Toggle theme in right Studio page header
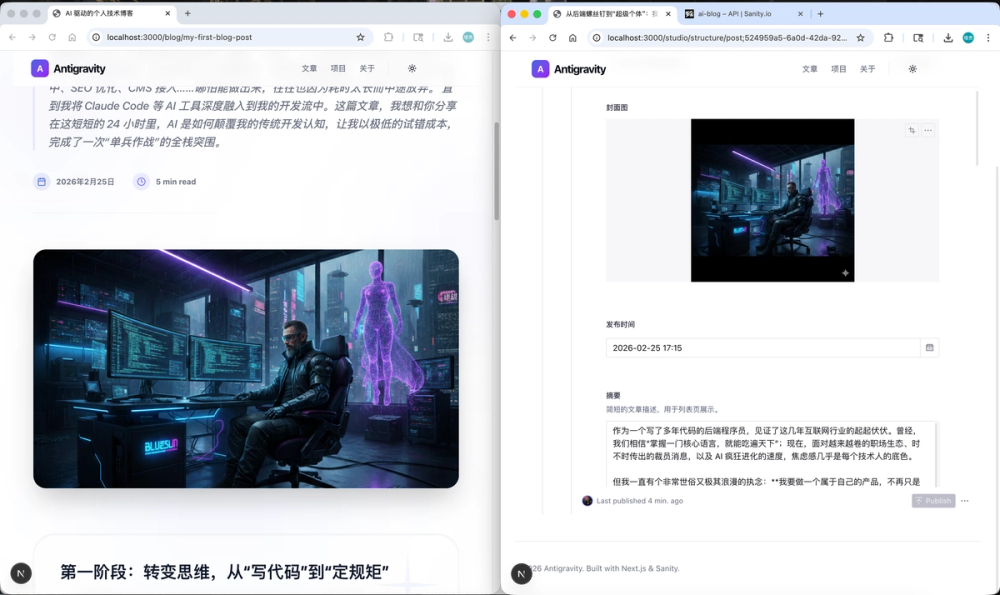This screenshot has width=1000, height=595. click(913, 69)
